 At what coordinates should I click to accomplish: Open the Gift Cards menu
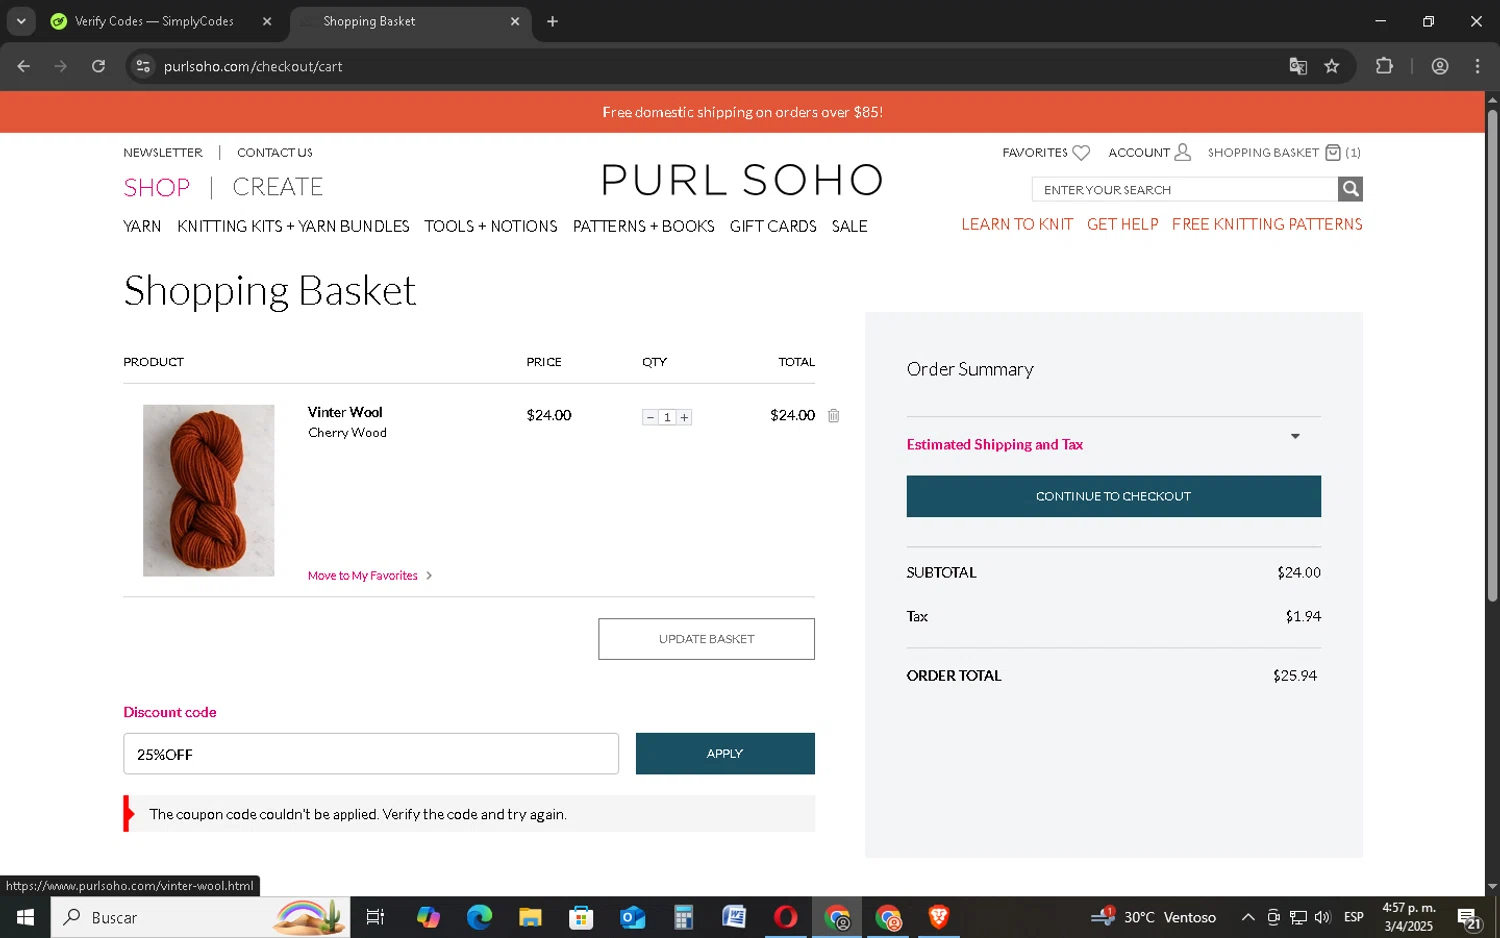[773, 227]
